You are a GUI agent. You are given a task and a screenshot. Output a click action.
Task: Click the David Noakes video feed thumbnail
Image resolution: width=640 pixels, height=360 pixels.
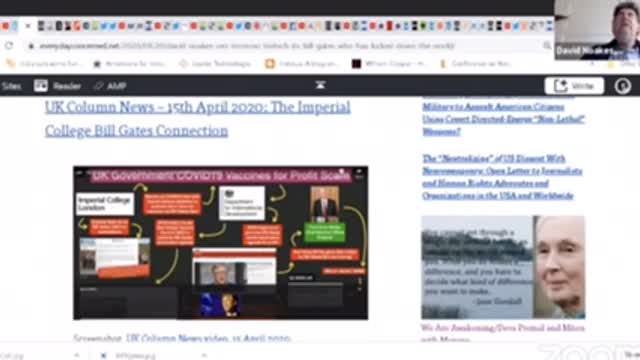point(597,29)
